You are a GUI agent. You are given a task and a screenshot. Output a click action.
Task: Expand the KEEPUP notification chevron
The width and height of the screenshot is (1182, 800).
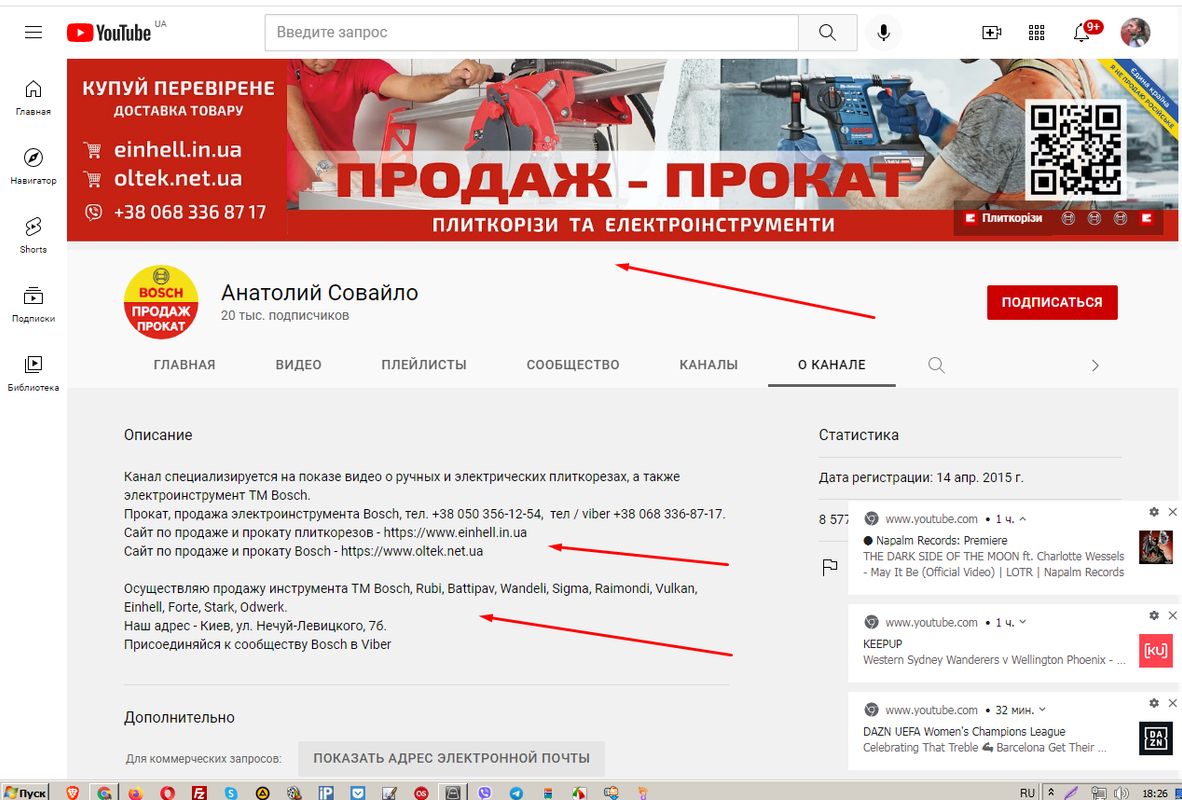[x=1022, y=622]
